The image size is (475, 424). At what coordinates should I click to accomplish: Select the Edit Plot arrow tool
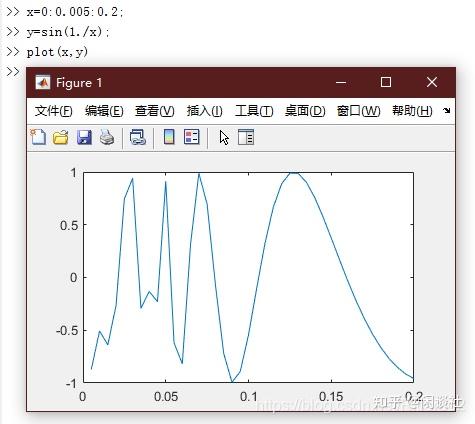click(x=224, y=137)
